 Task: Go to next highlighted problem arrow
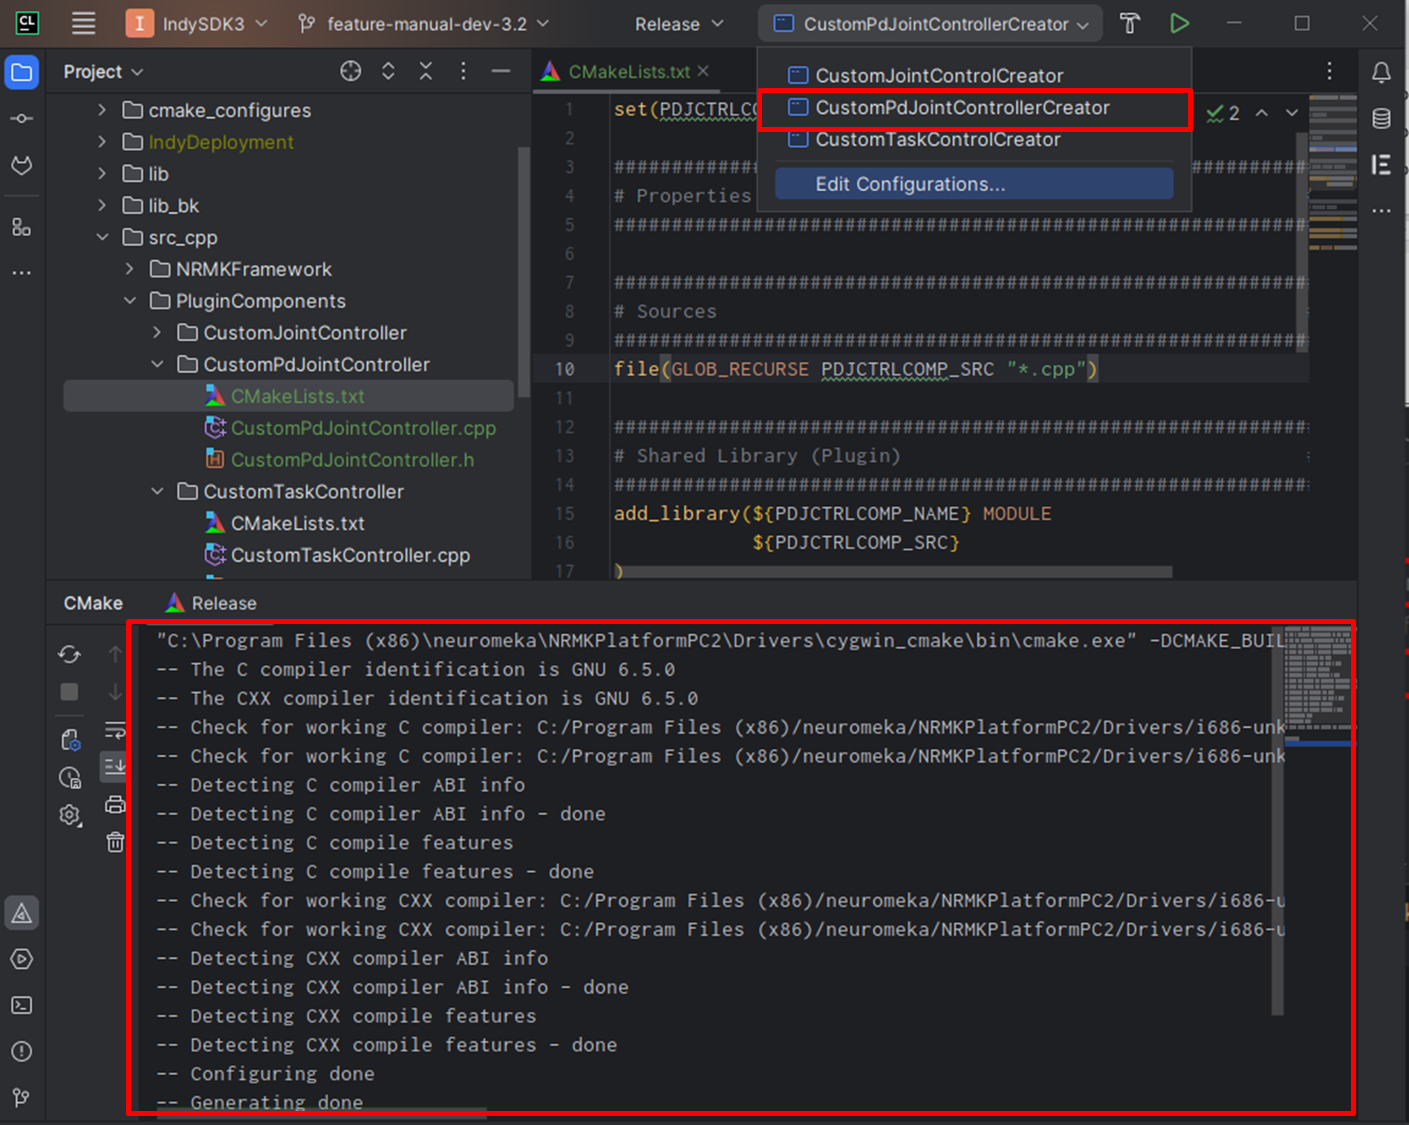pyautogui.click(x=1292, y=113)
